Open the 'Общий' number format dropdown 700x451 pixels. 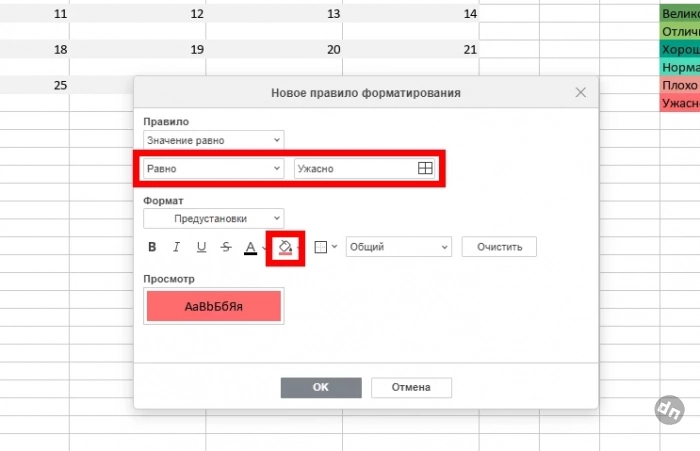coord(398,247)
